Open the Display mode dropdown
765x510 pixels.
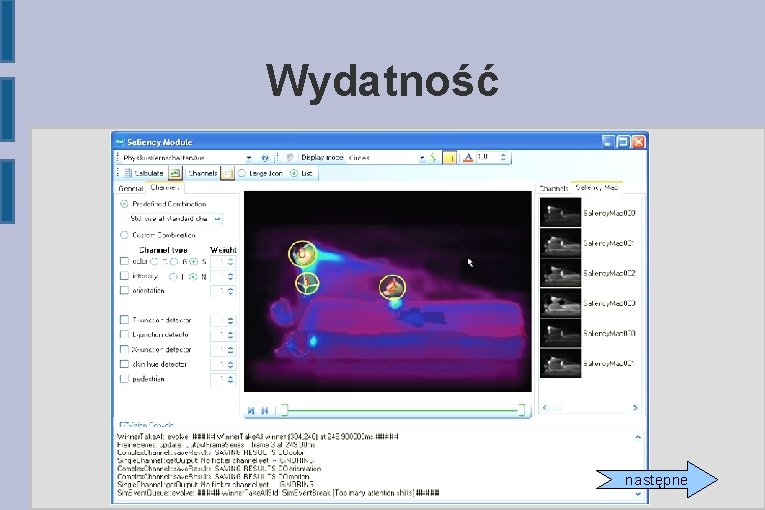(422, 158)
